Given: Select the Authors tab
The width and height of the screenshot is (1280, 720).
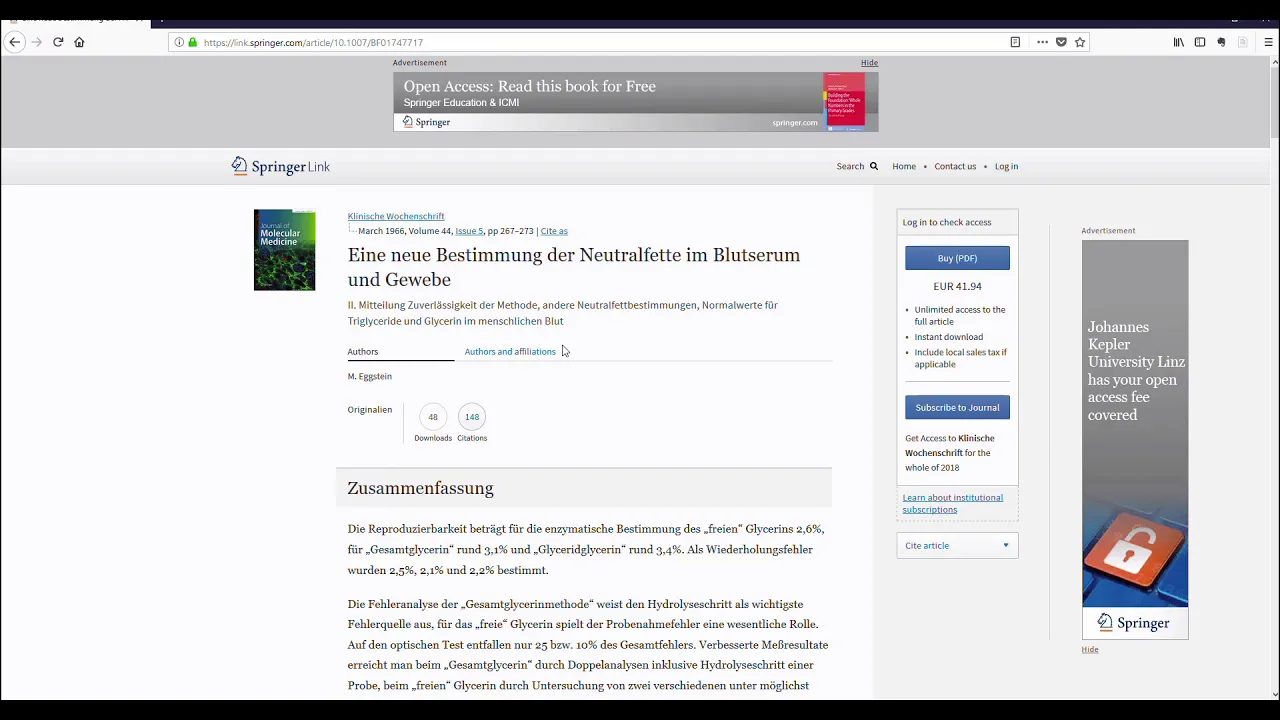Looking at the screenshot, I should 363,351.
